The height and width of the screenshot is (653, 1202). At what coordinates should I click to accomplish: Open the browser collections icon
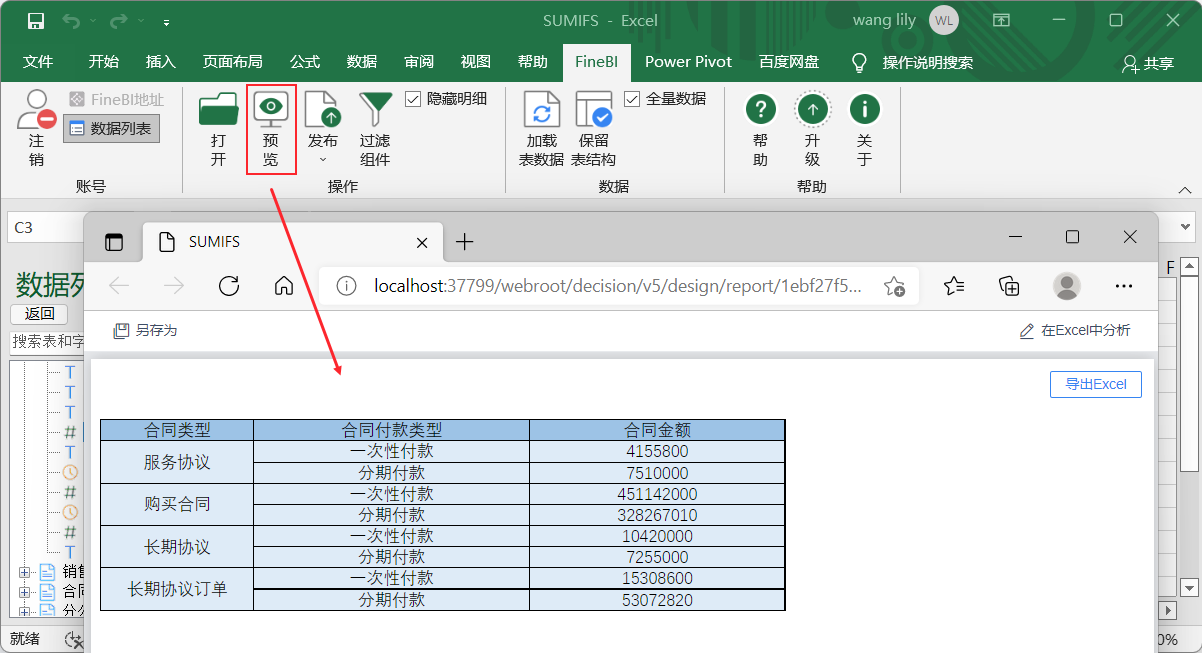point(1010,286)
